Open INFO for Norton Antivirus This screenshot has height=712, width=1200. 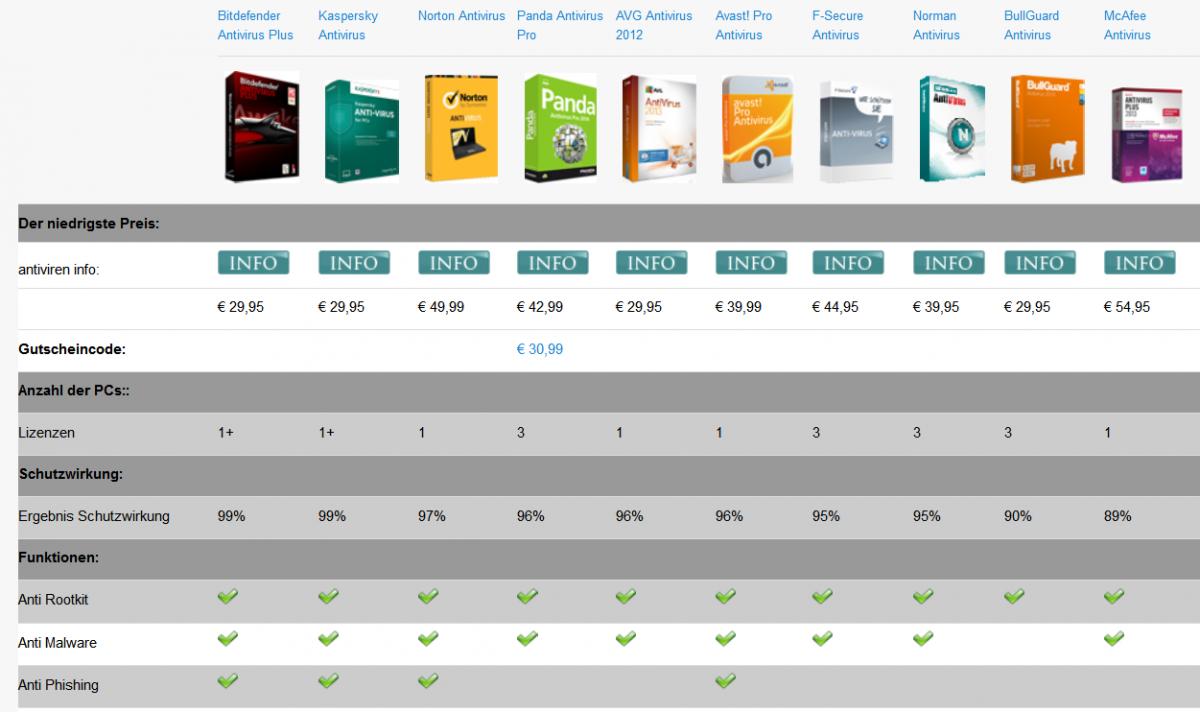454,262
